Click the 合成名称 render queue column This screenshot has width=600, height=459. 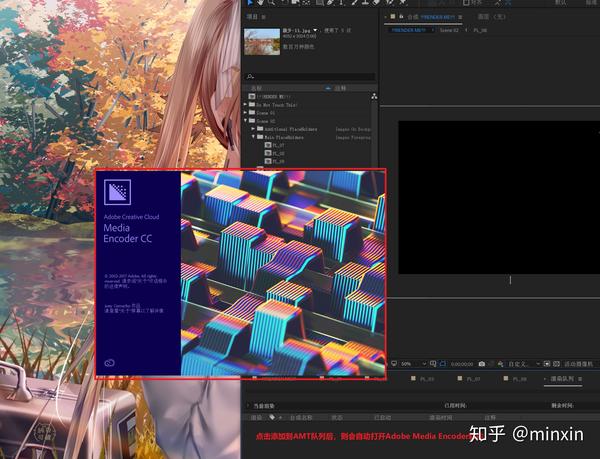301,417
